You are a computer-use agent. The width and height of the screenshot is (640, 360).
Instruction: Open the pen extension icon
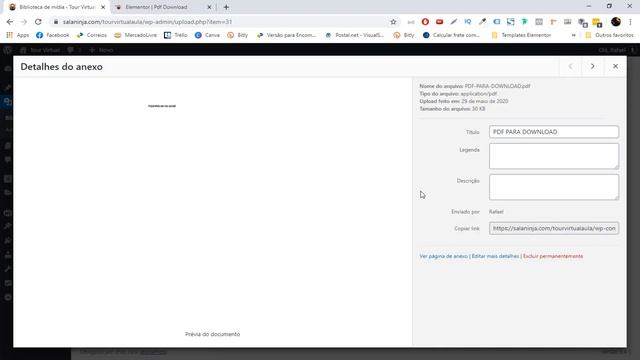[x=453, y=22]
